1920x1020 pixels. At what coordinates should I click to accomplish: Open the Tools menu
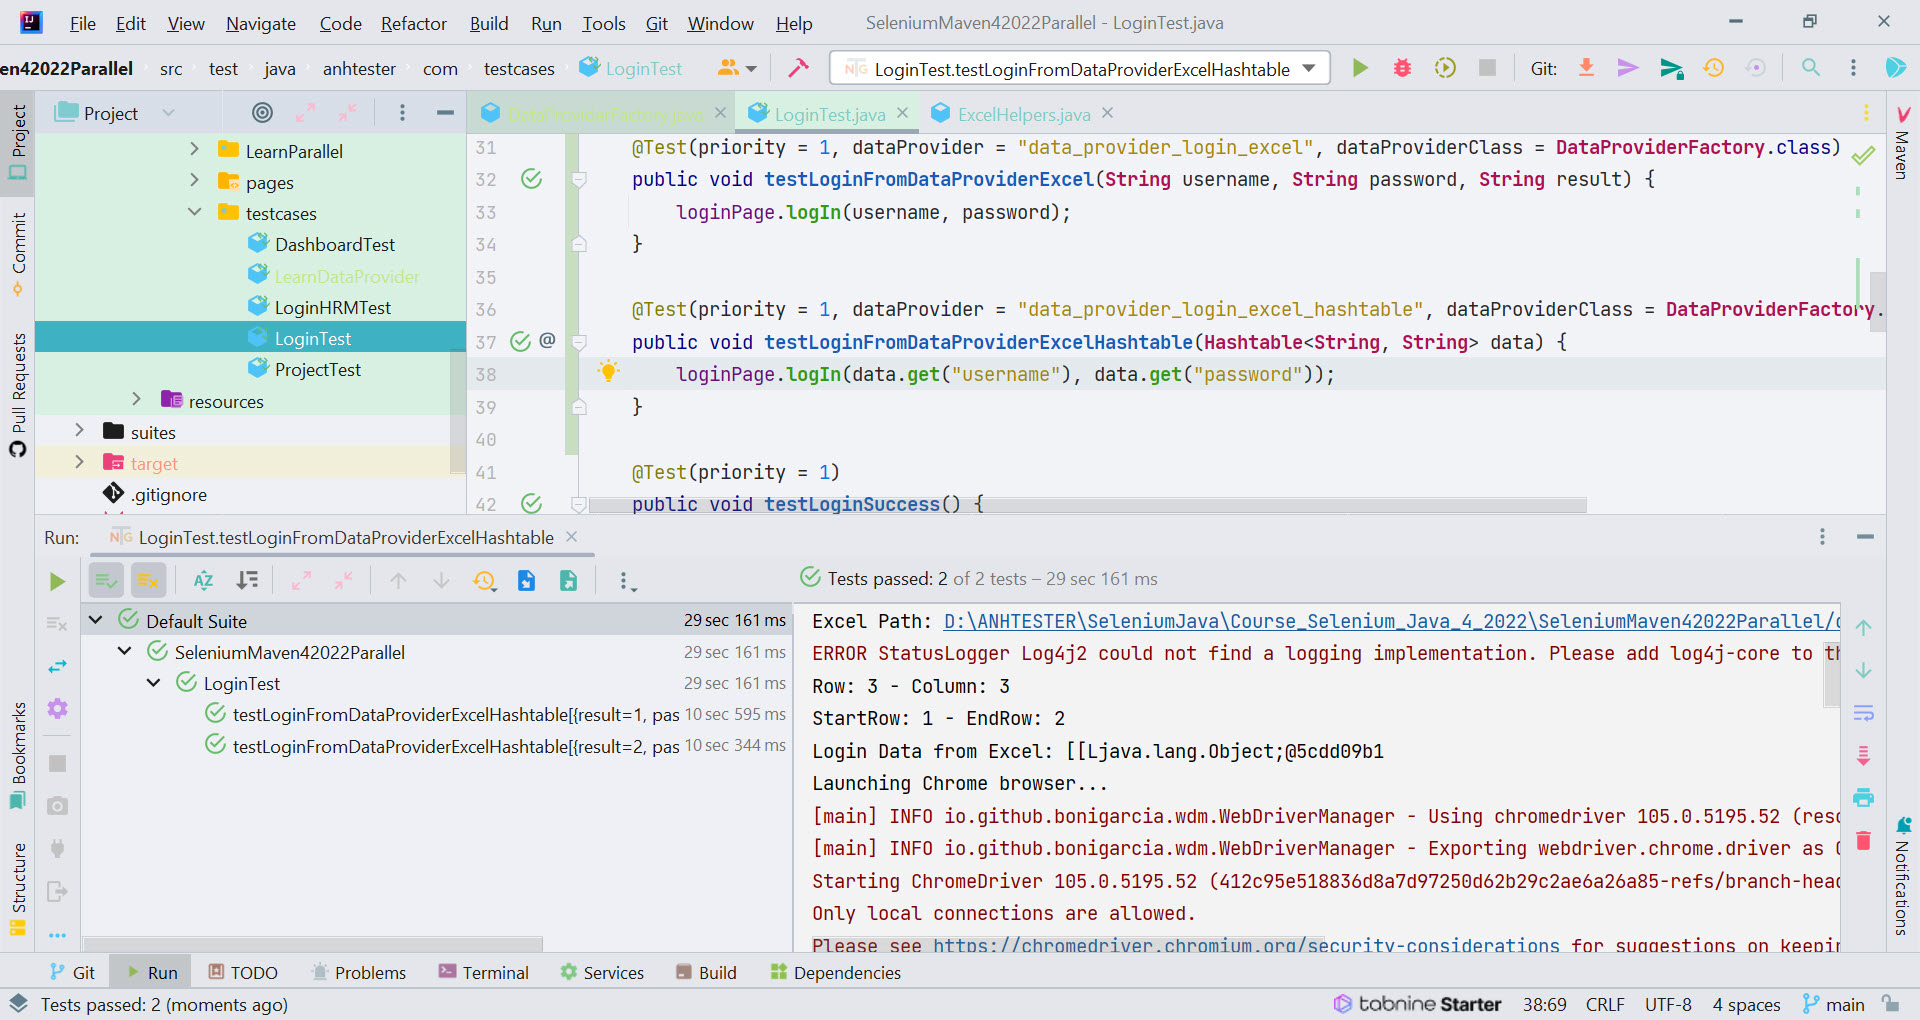604,23
